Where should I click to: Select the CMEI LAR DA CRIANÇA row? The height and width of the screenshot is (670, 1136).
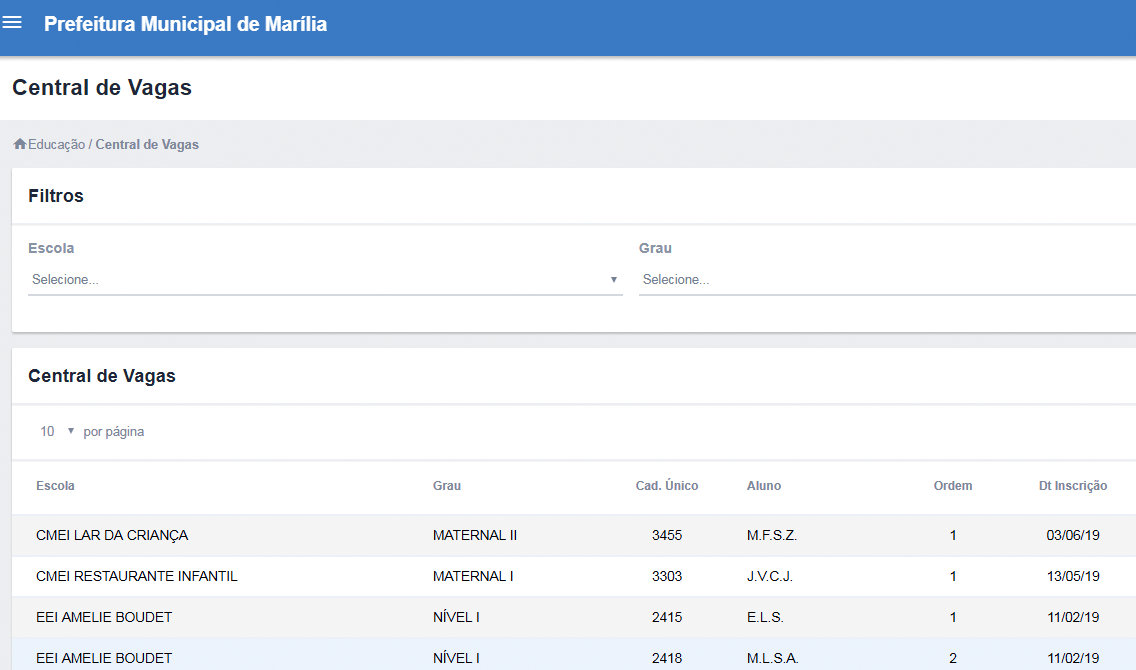(112, 536)
